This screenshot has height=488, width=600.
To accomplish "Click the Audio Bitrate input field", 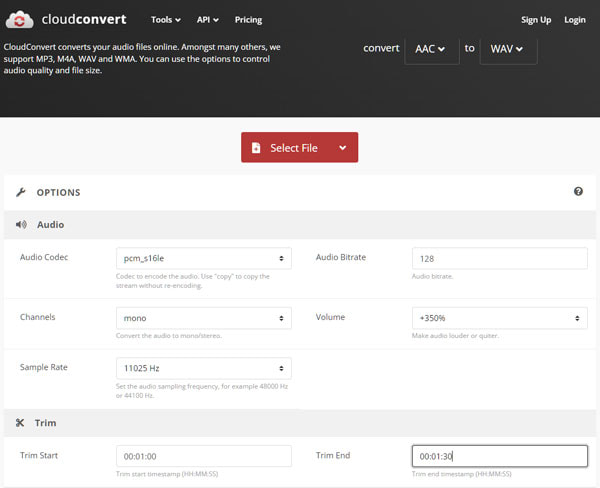I will [x=499, y=258].
